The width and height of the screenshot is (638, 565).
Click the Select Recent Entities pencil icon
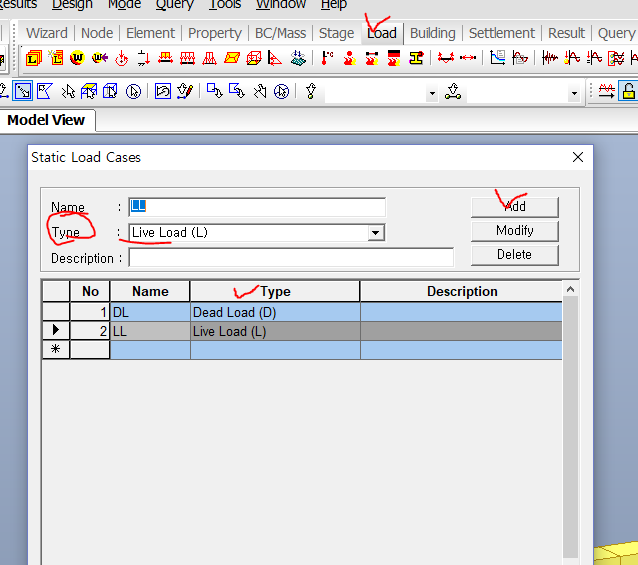(x=185, y=91)
